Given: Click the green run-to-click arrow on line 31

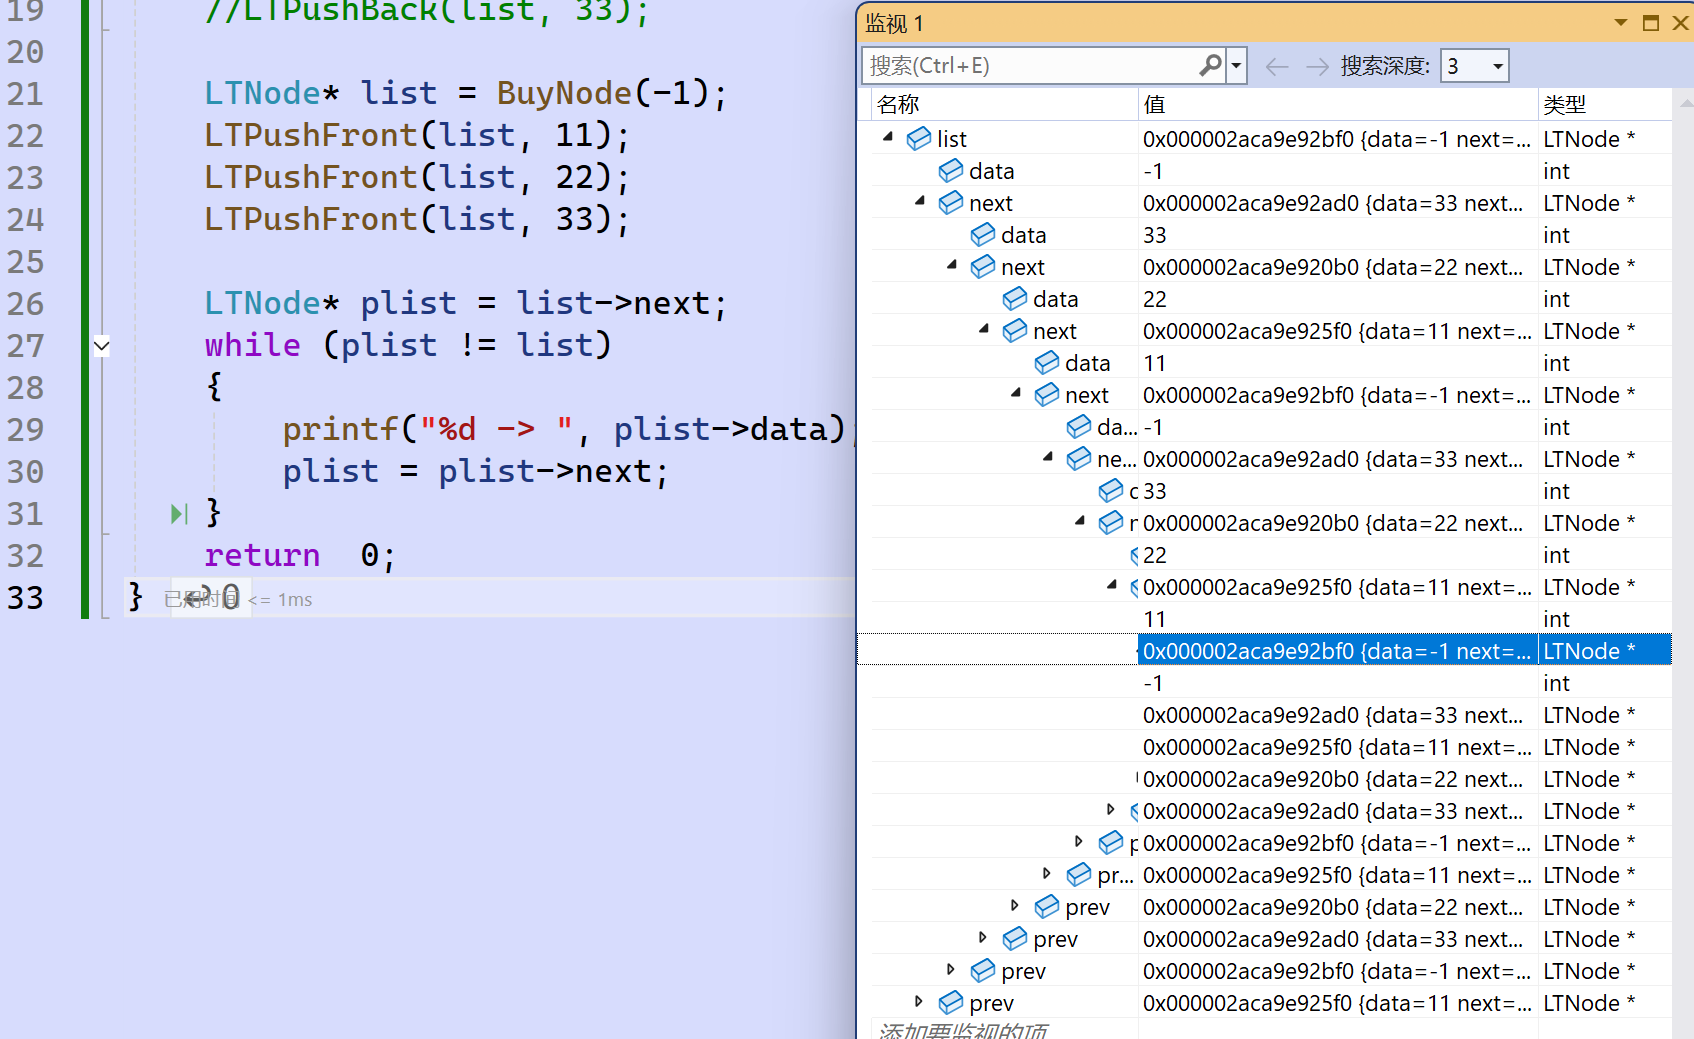Looking at the screenshot, I should [179, 514].
